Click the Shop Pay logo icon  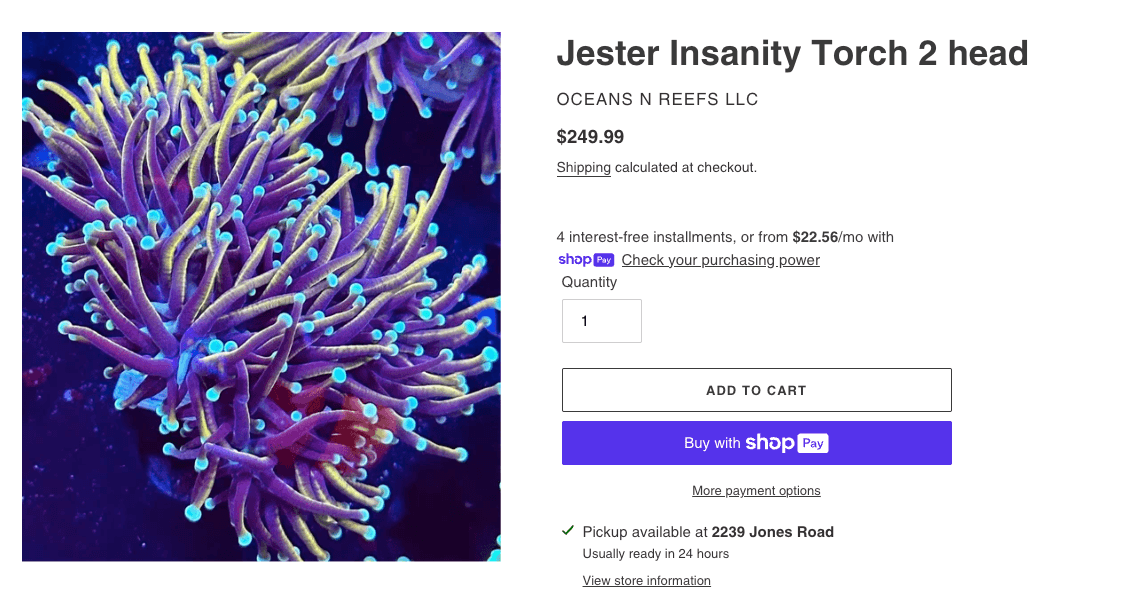[x=586, y=259]
